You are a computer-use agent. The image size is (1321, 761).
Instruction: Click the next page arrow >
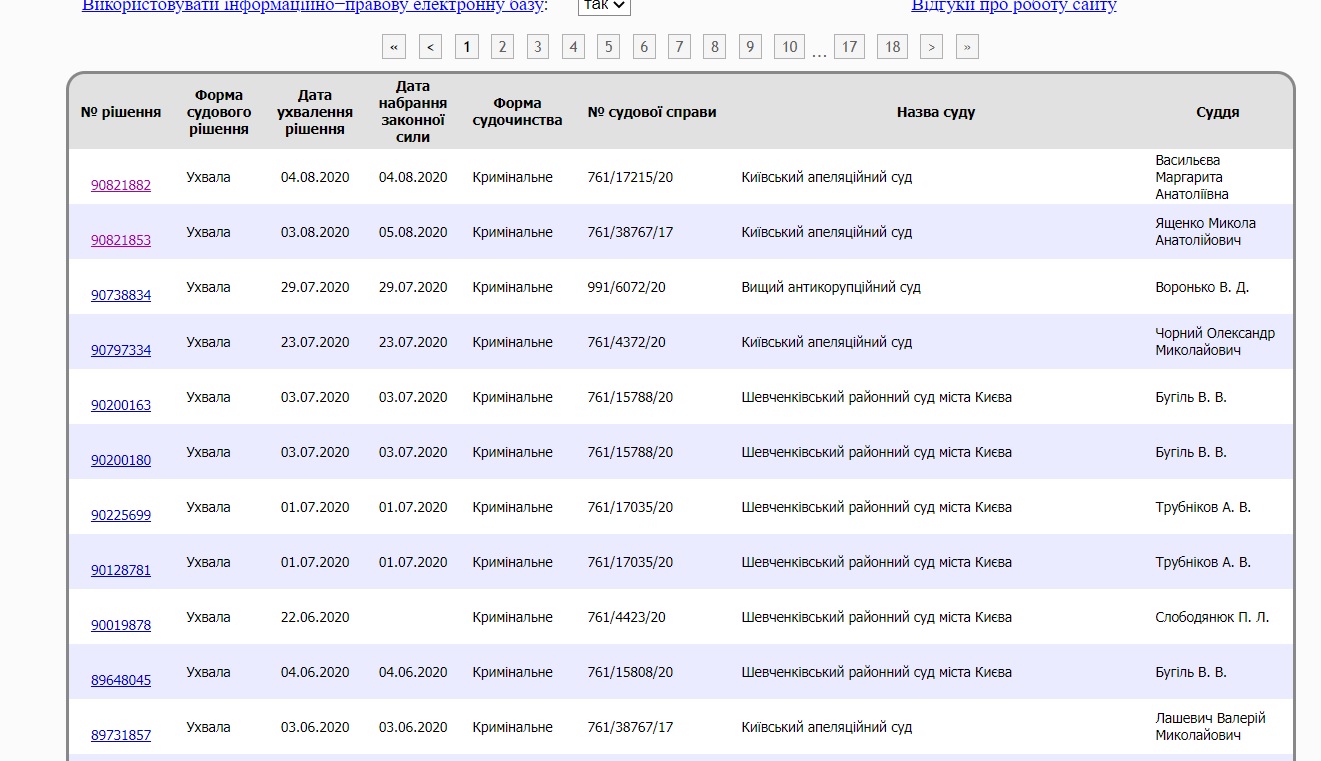[x=931, y=47]
